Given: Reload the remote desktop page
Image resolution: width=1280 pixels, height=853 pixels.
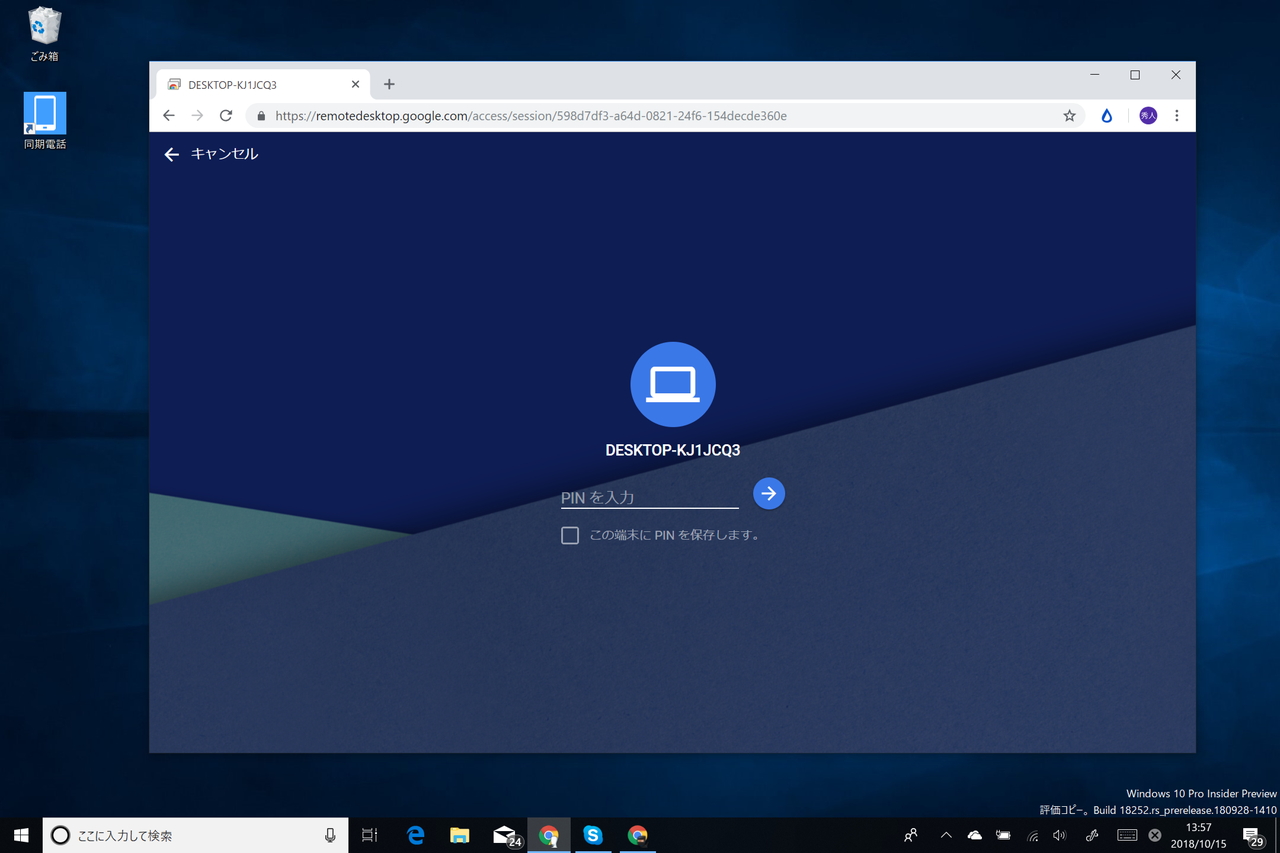Looking at the screenshot, I should pyautogui.click(x=226, y=116).
